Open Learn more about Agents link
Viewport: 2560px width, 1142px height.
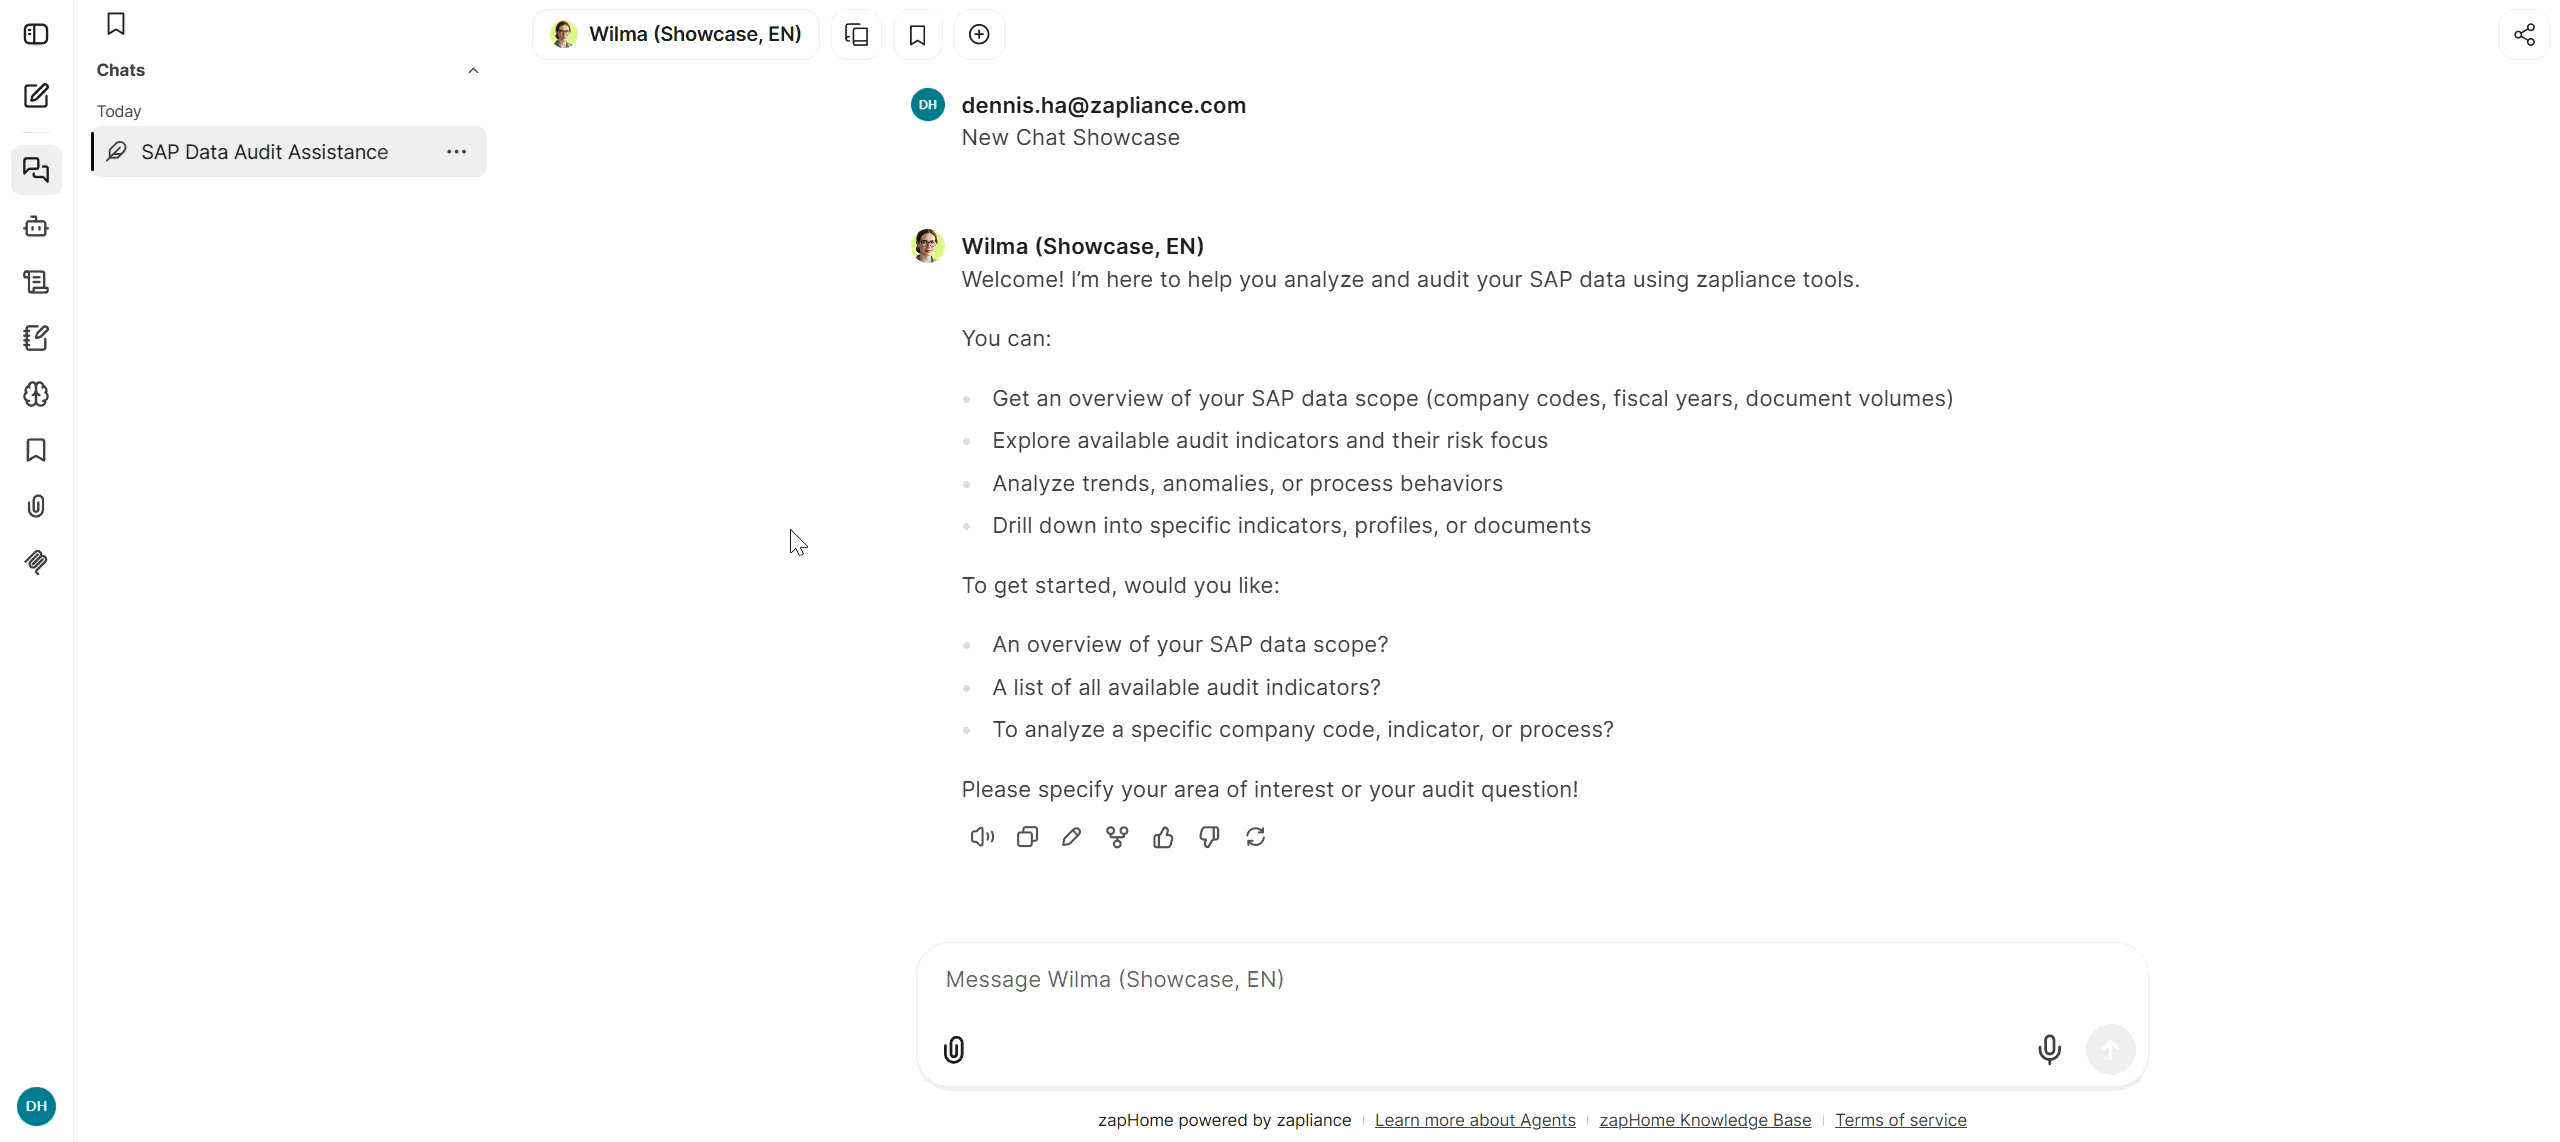(1475, 1120)
